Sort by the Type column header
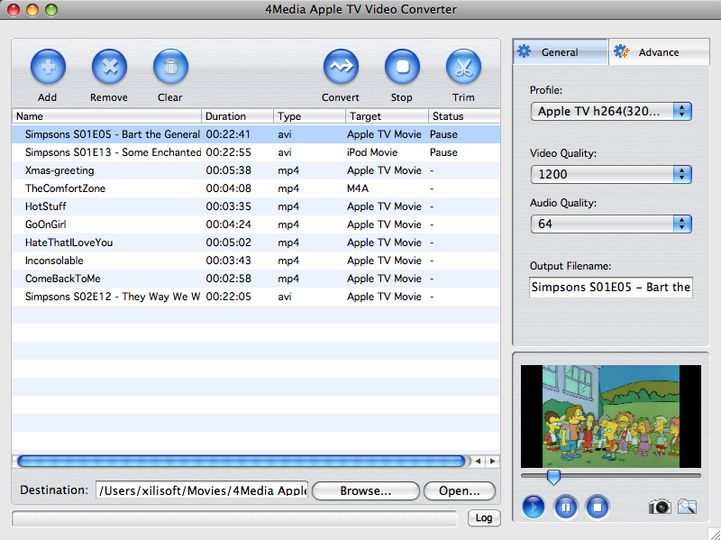Viewport: 721px width, 540px height. 309,116
